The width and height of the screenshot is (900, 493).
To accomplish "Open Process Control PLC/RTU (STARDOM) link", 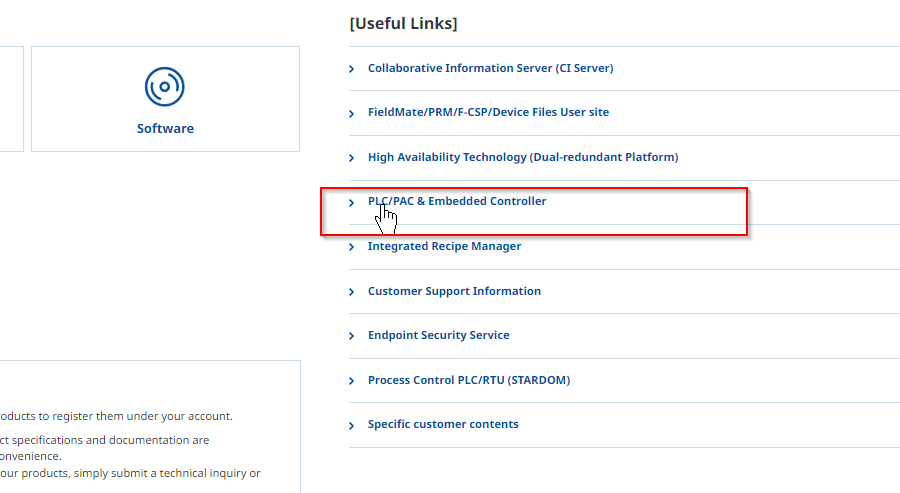I will coord(469,381).
